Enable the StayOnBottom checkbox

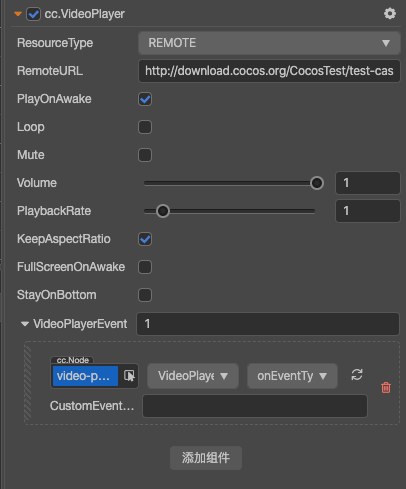[x=145, y=295]
